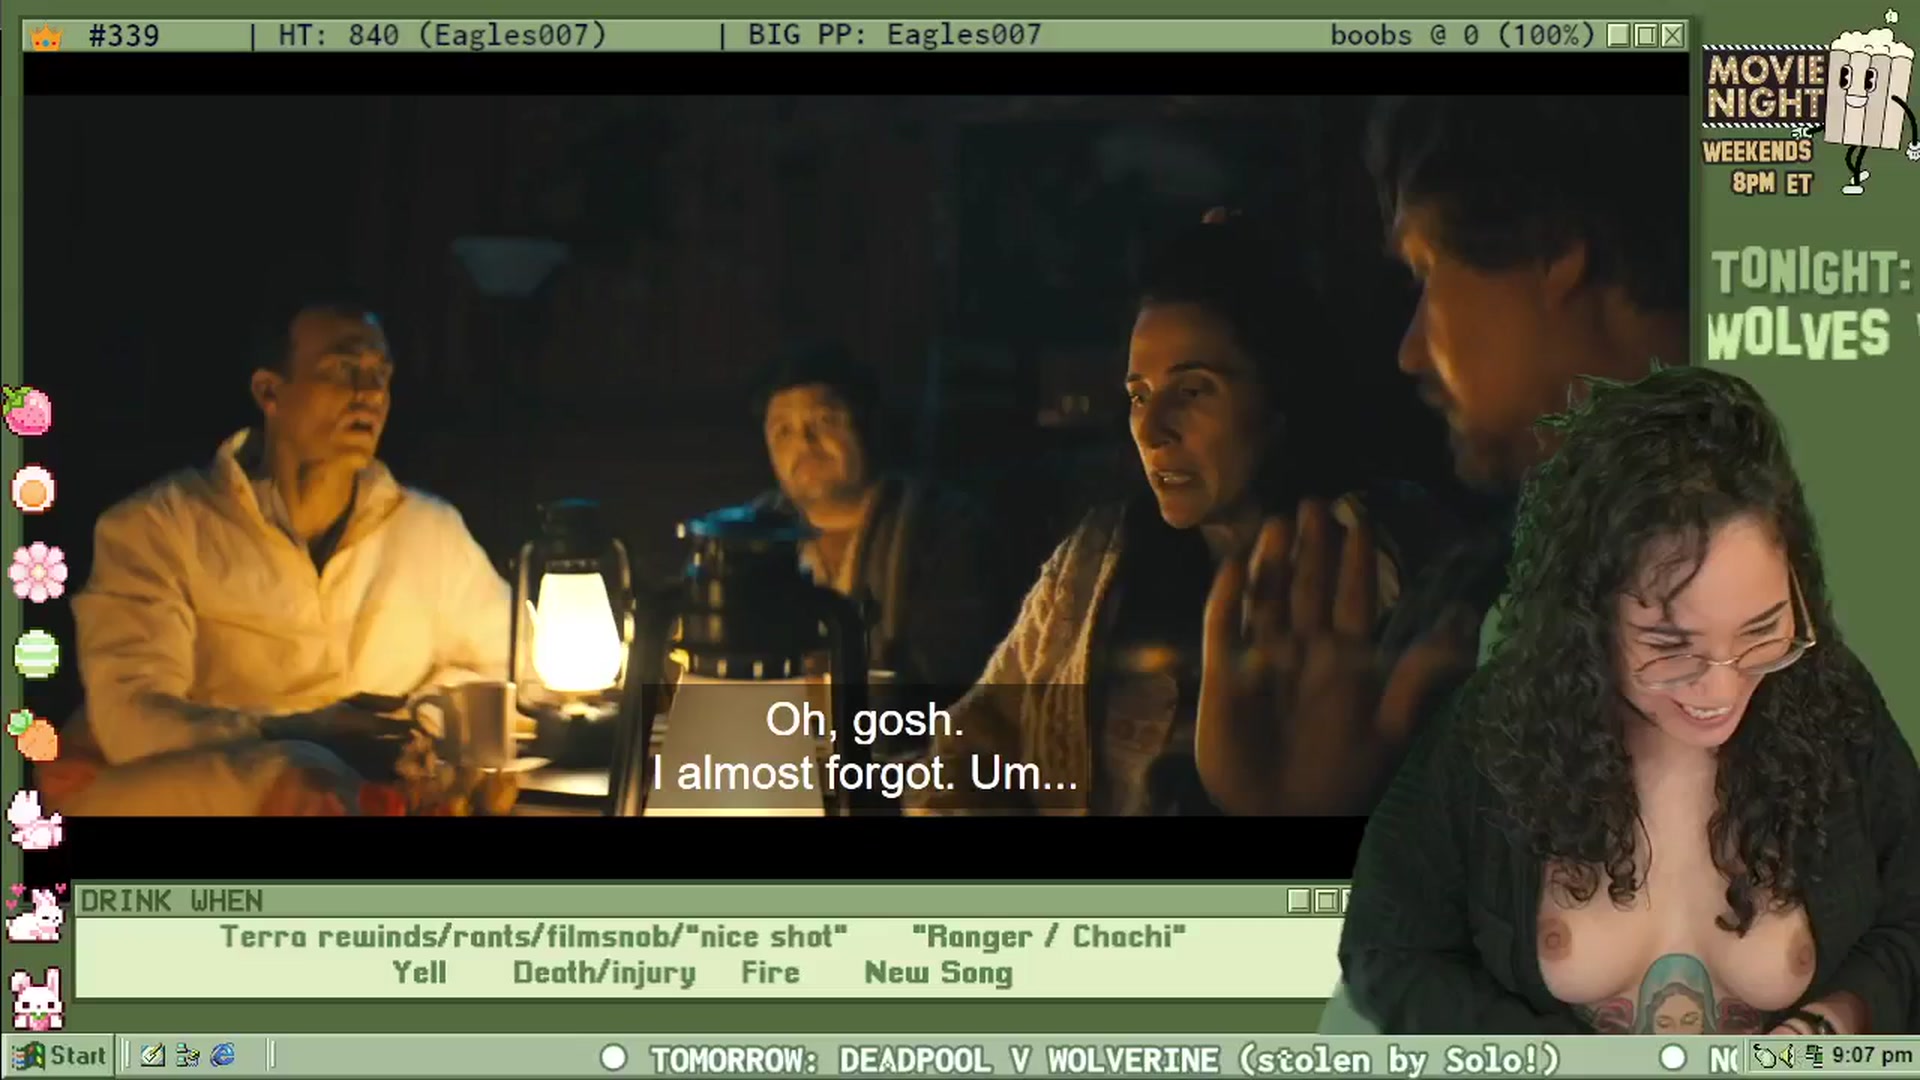Click the 'Terra rewinds/rants/filmsnob/"nice shot"' rule

pos(534,937)
